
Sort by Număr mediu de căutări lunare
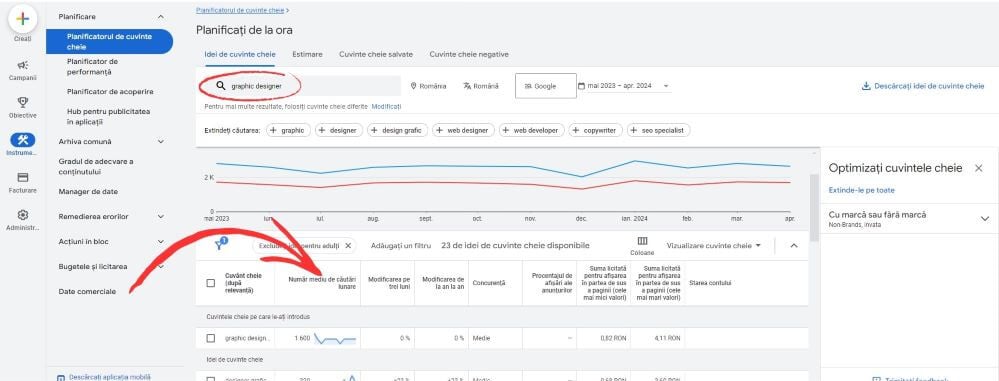click(322, 284)
